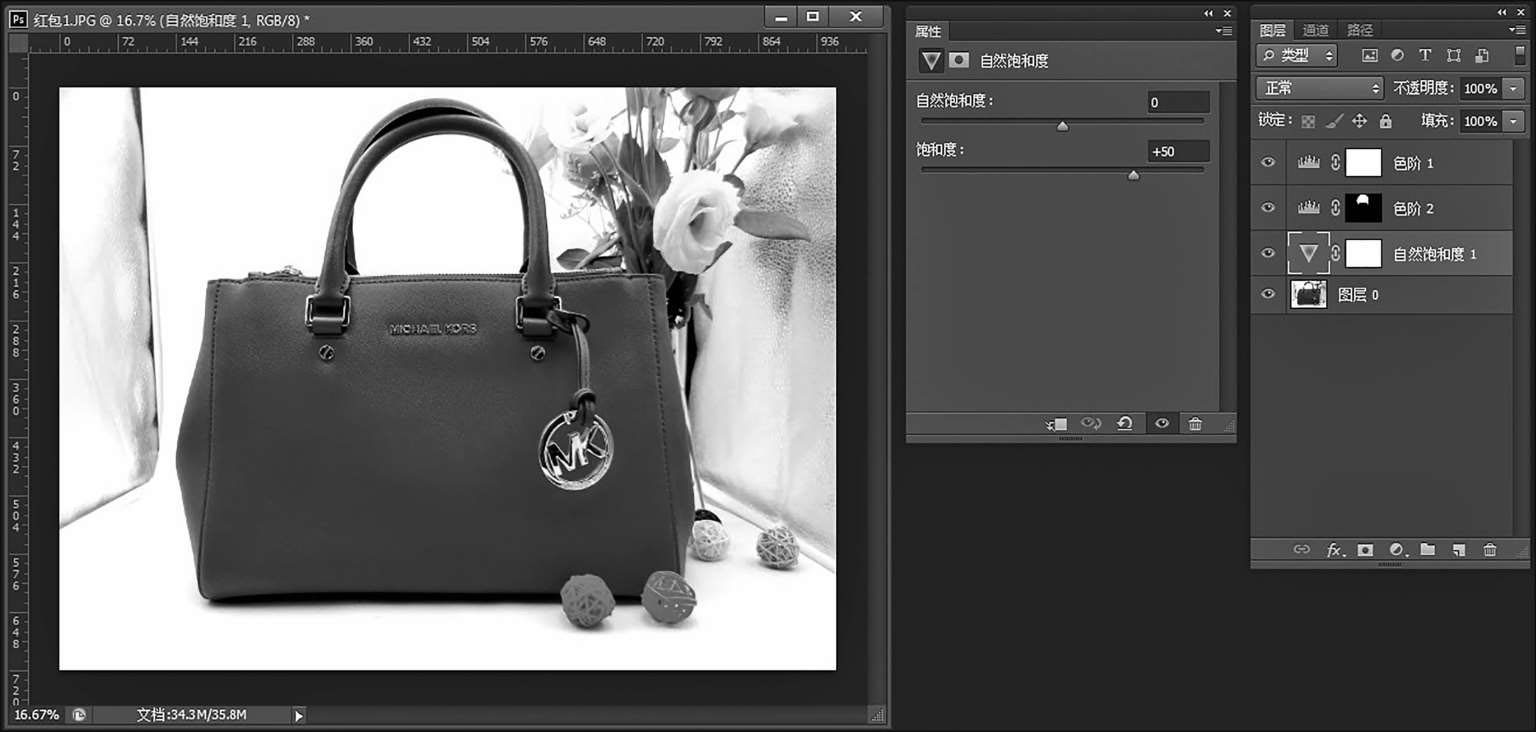Click the mask link icon on 色阶 1
The width and height of the screenshot is (1536, 732).
[x=1335, y=162]
